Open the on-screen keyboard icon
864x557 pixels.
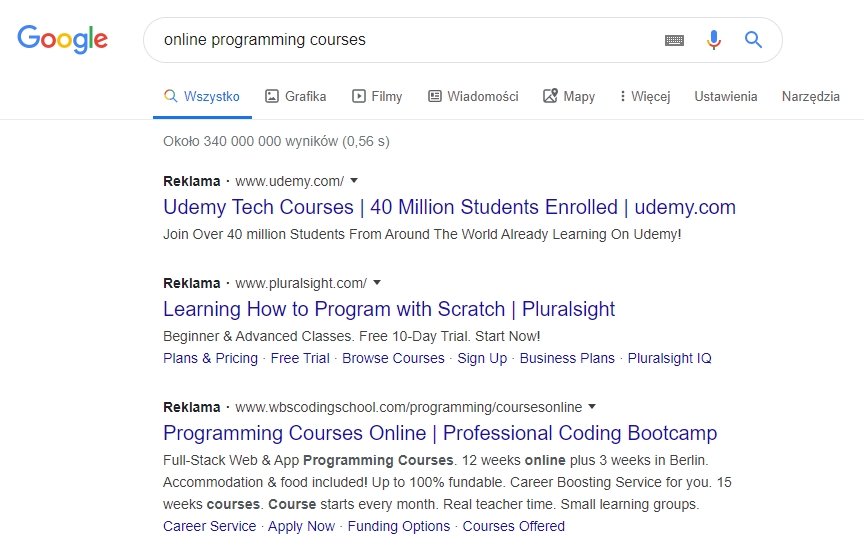[674, 40]
